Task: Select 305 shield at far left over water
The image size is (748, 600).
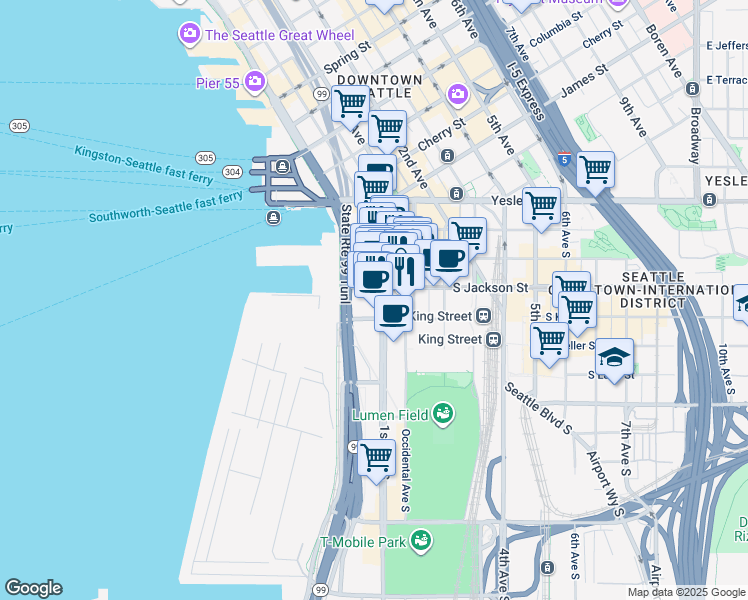Action: pos(20,126)
